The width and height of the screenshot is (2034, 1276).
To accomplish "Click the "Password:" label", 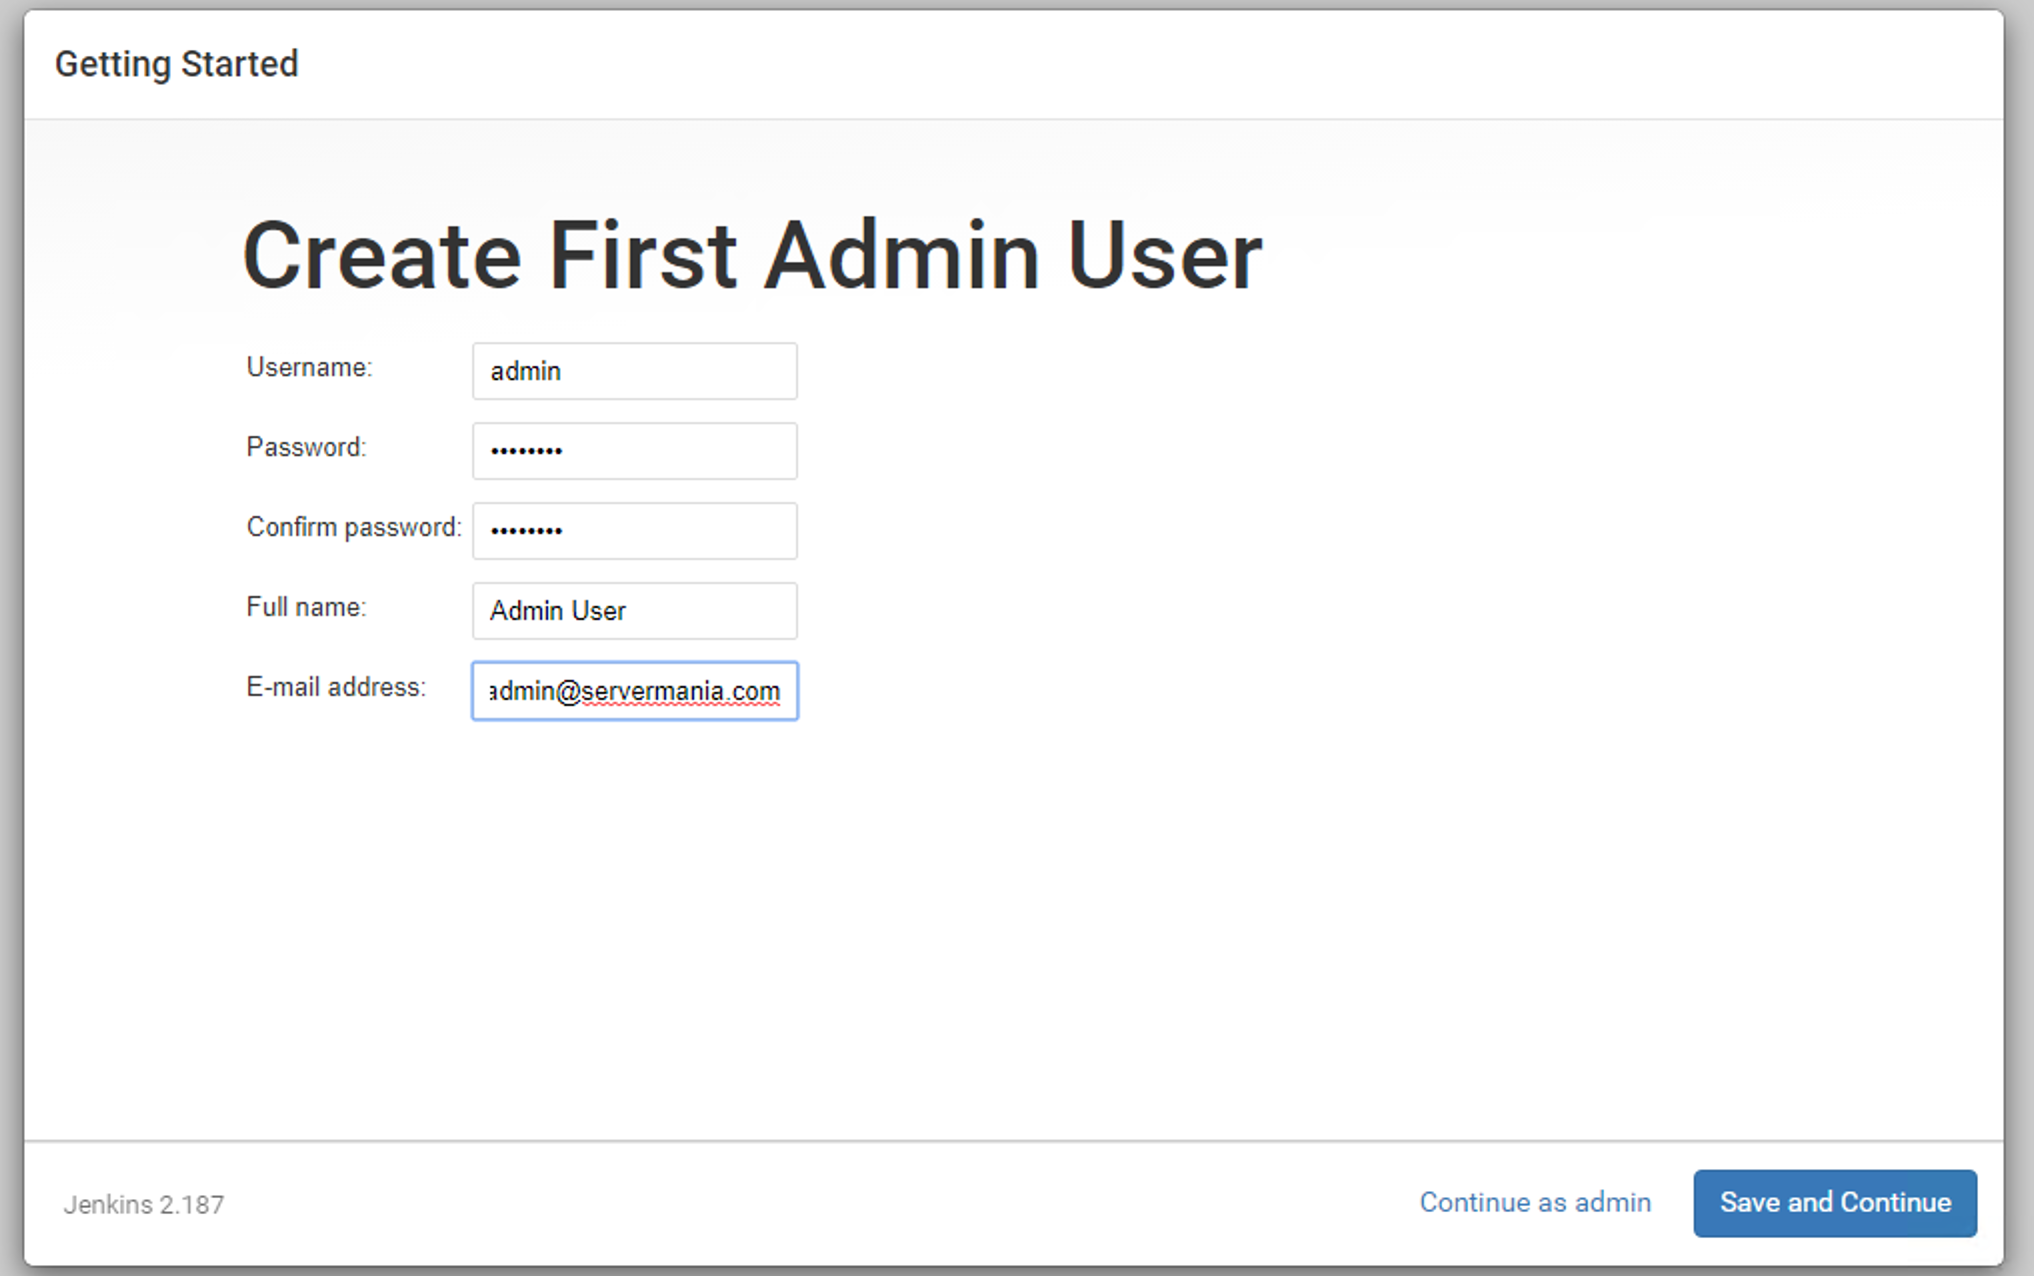I will click(306, 447).
